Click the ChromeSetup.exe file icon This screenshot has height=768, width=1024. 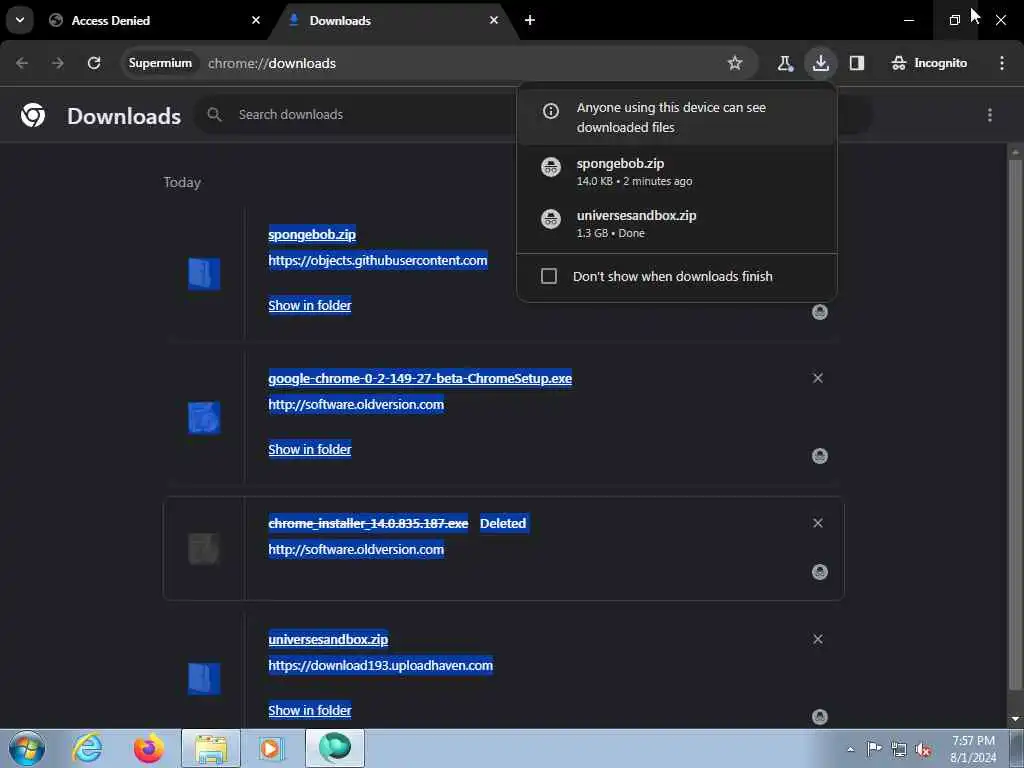[204, 418]
